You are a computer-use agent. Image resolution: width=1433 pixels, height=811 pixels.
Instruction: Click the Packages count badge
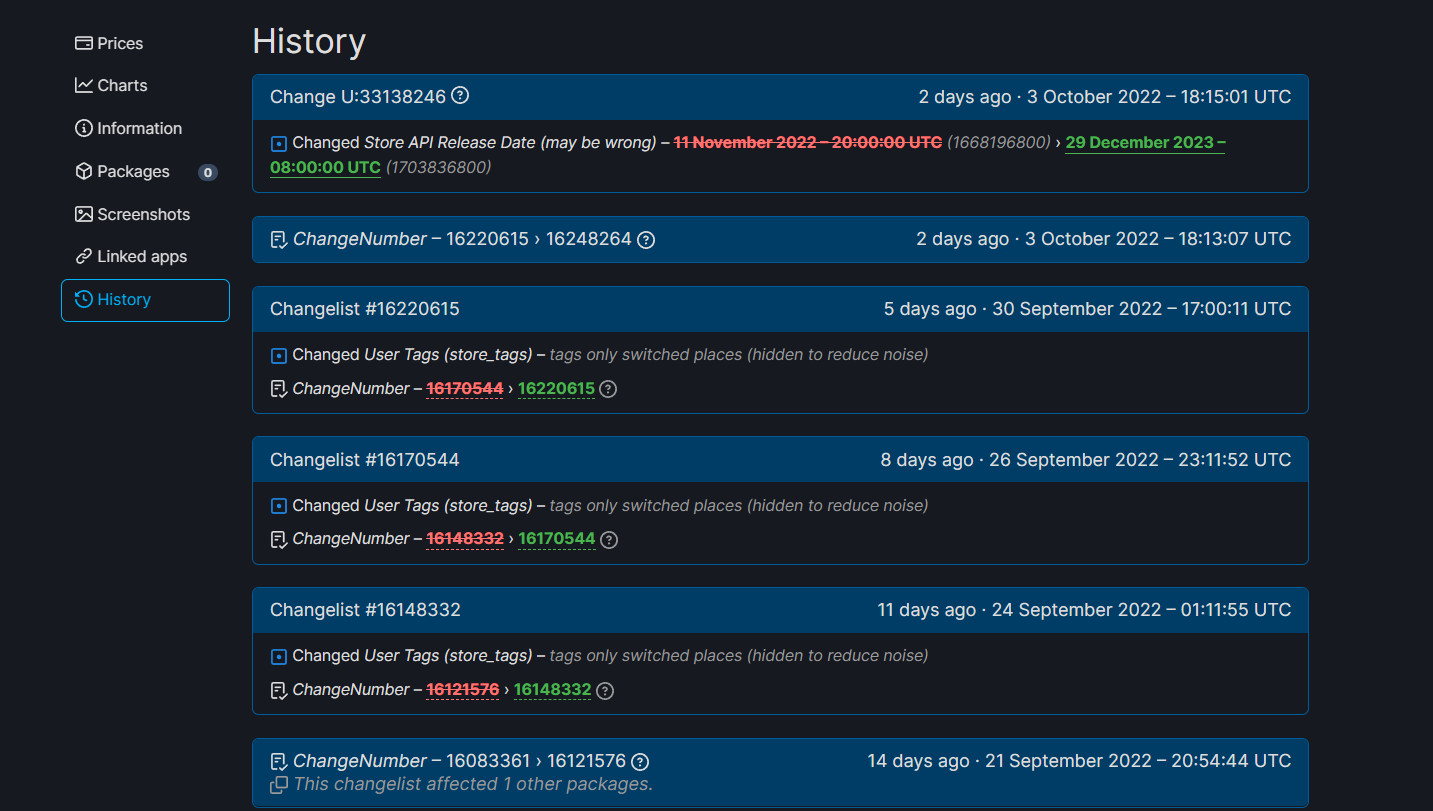click(x=207, y=172)
